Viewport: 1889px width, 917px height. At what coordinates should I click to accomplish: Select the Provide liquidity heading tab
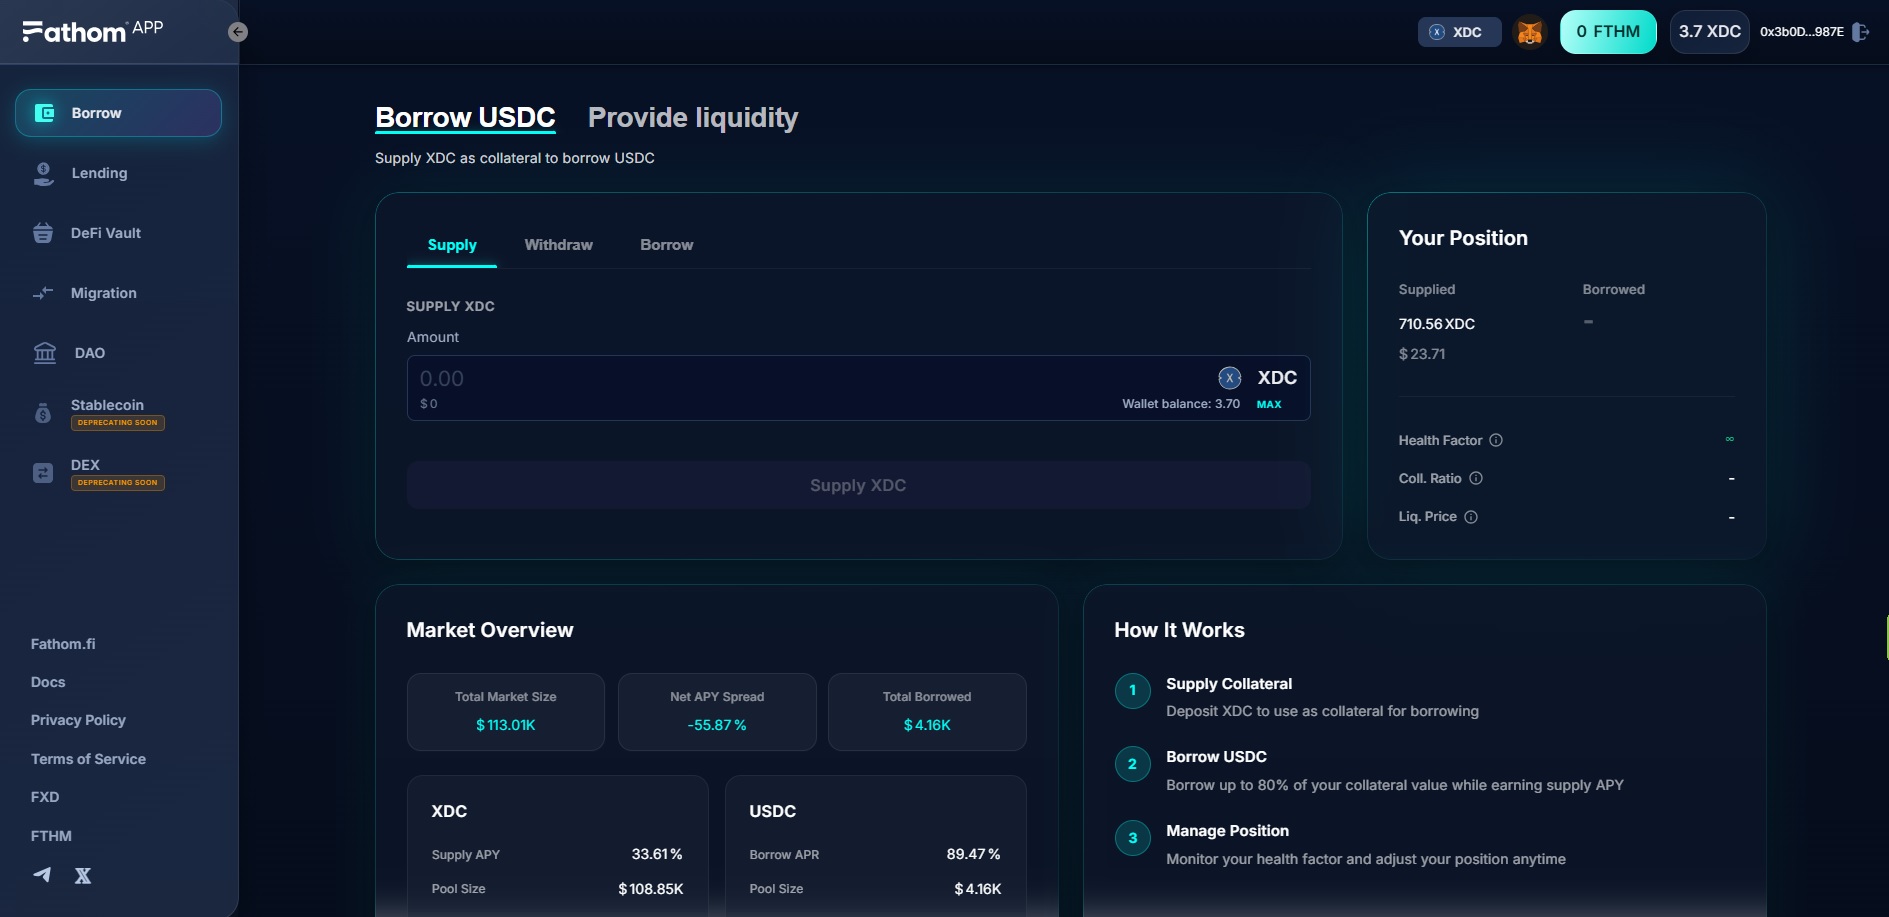(x=692, y=118)
